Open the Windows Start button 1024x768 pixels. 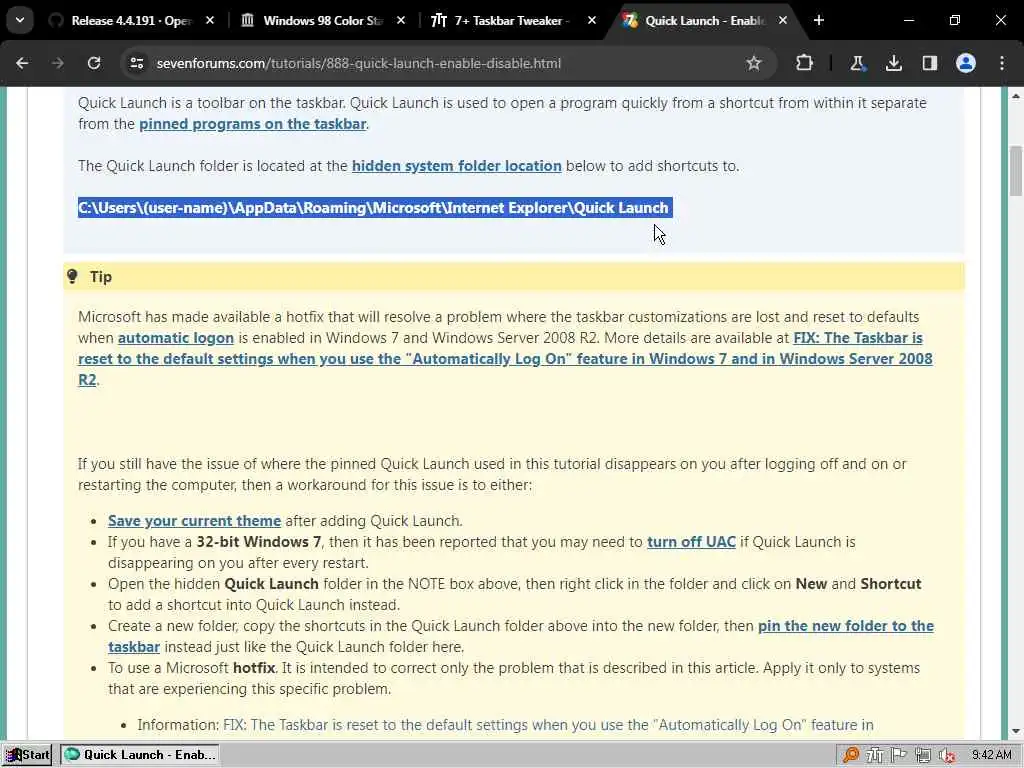(27, 755)
